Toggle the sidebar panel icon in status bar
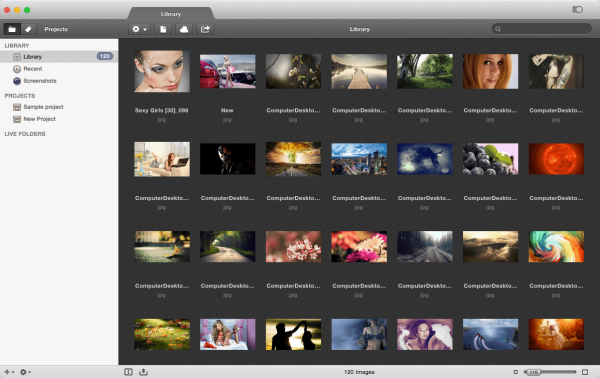 point(128,372)
